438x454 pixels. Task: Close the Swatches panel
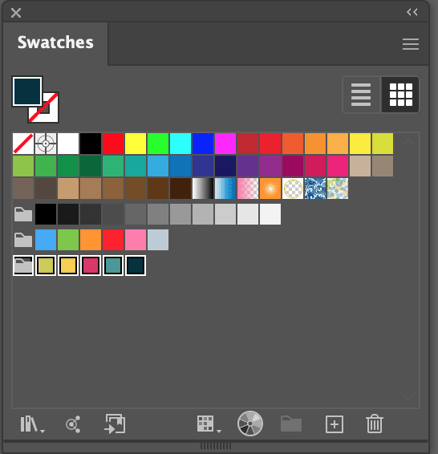(16, 13)
